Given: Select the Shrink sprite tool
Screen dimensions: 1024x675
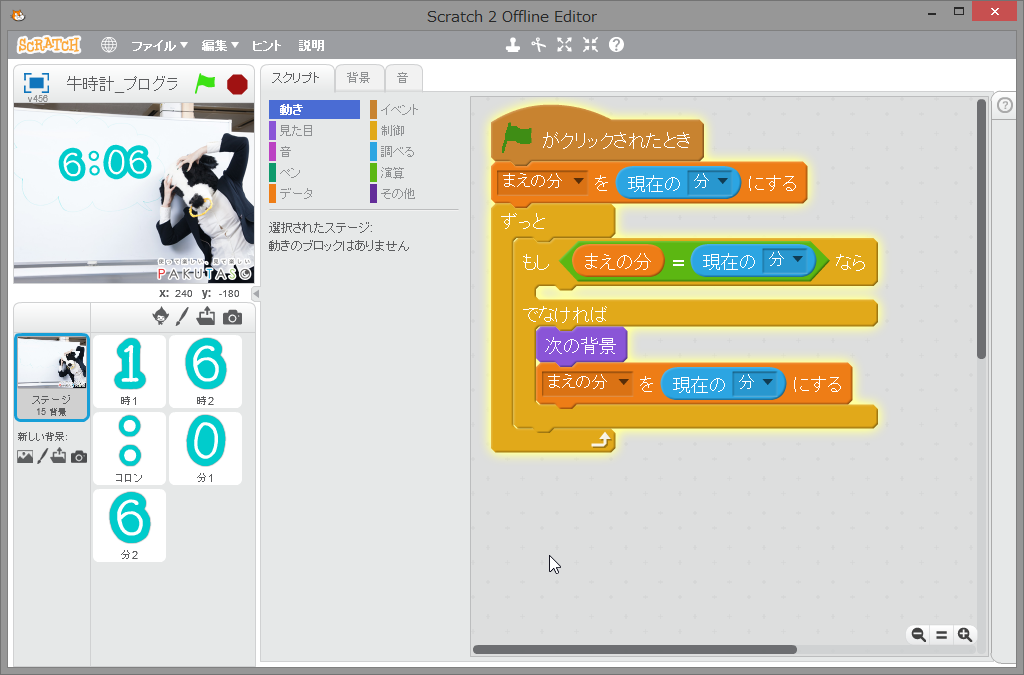Looking at the screenshot, I should pyautogui.click(x=590, y=45).
